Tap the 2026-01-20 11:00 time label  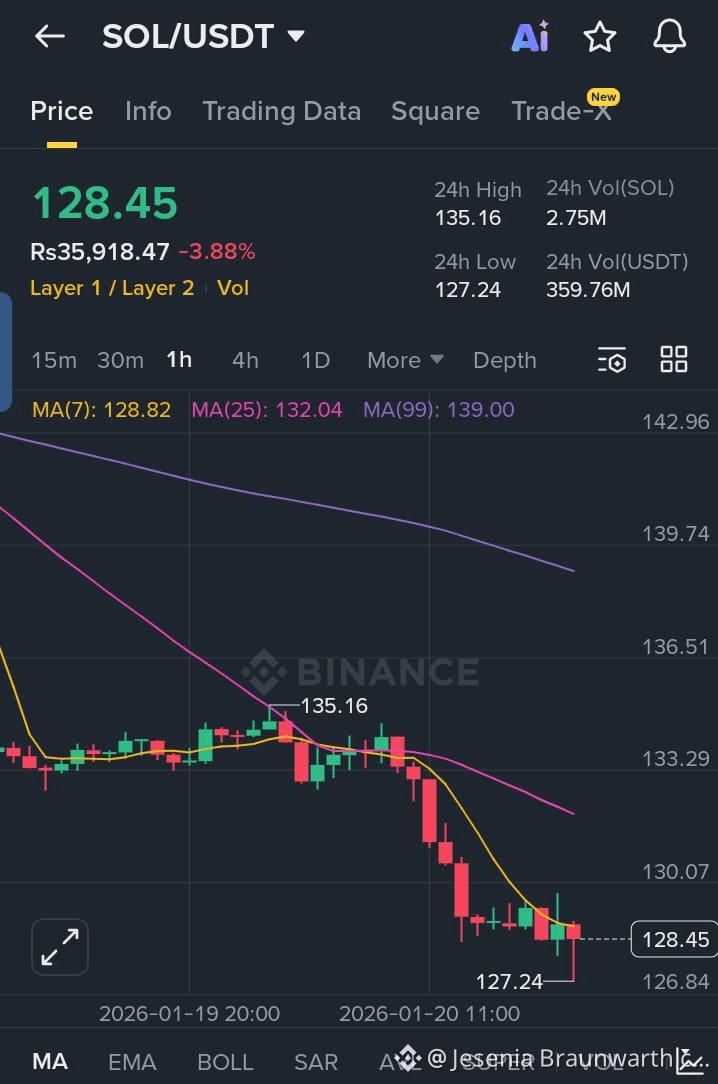pyautogui.click(x=429, y=1014)
